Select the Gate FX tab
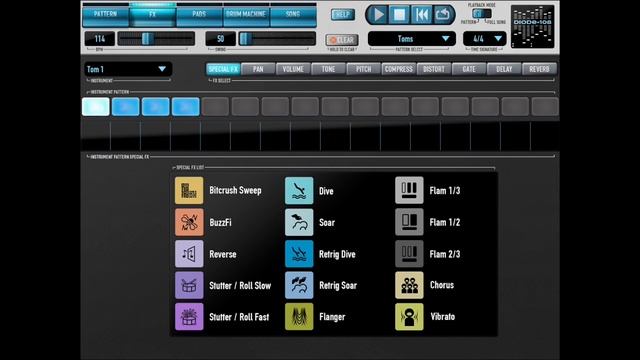 [469, 69]
